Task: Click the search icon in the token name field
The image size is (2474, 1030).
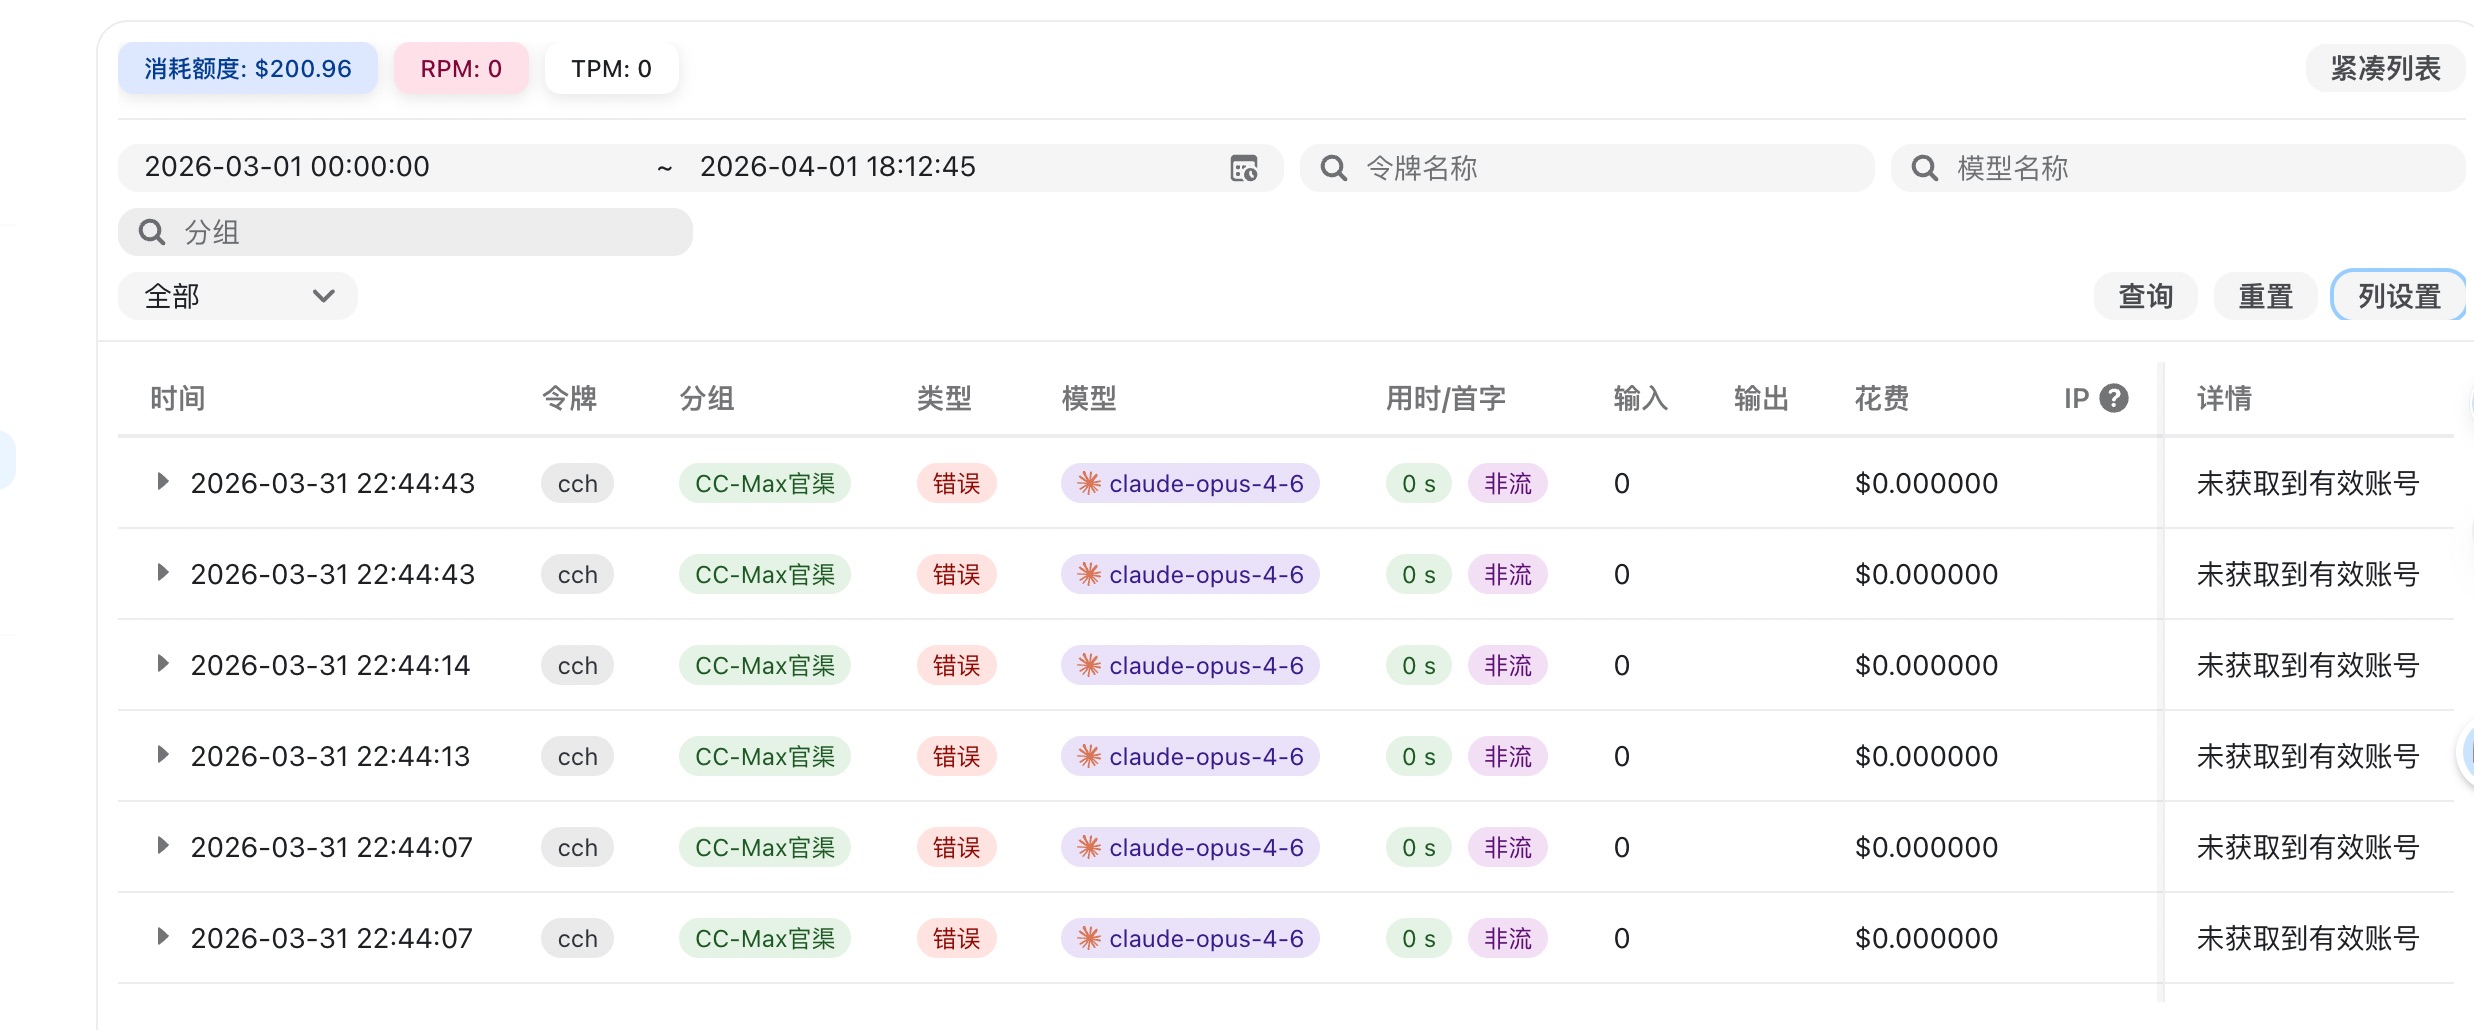Action: click(1333, 168)
